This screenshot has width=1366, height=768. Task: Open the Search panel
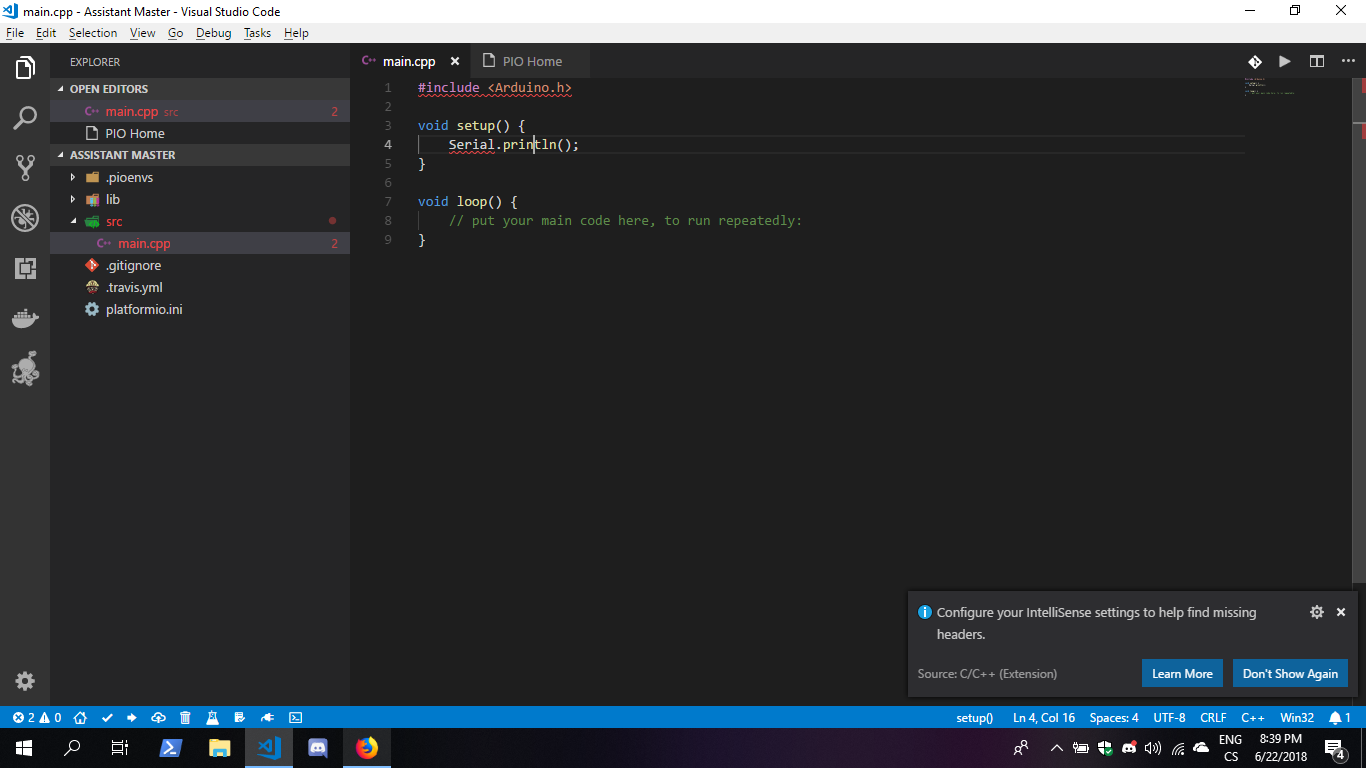coord(24,118)
